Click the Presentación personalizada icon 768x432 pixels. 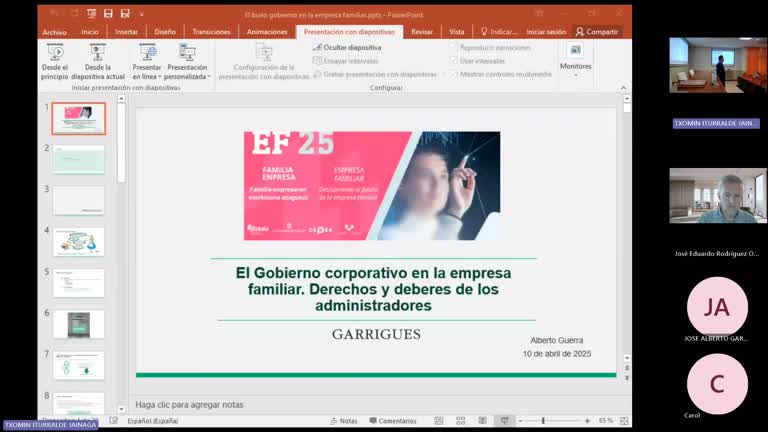(187, 53)
